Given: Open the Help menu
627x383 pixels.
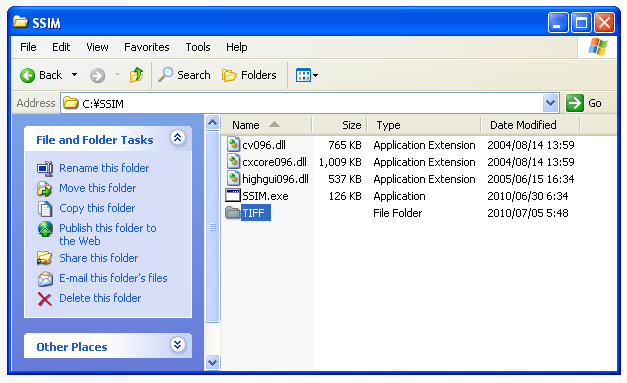Looking at the screenshot, I should click(236, 47).
